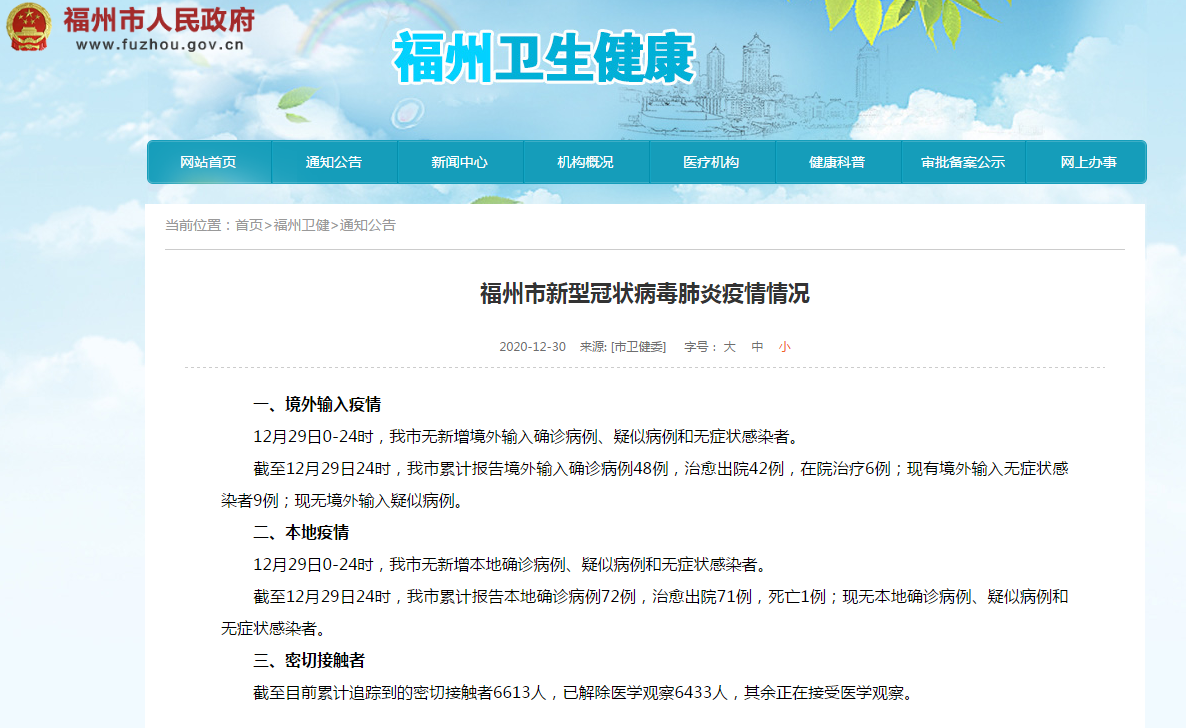Viewport: 1186px width, 728px height.
Task: Click the national emblem logo icon
Action: 29,26
